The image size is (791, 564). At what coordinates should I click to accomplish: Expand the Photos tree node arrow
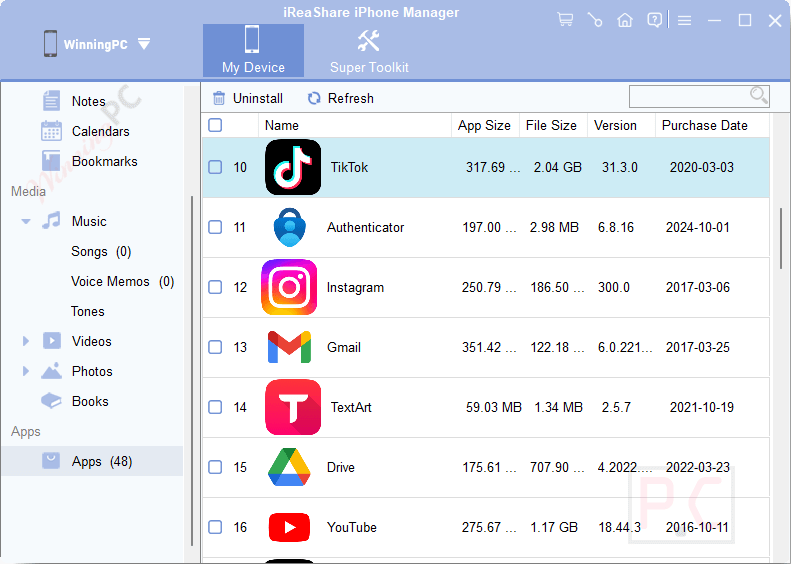(x=26, y=371)
